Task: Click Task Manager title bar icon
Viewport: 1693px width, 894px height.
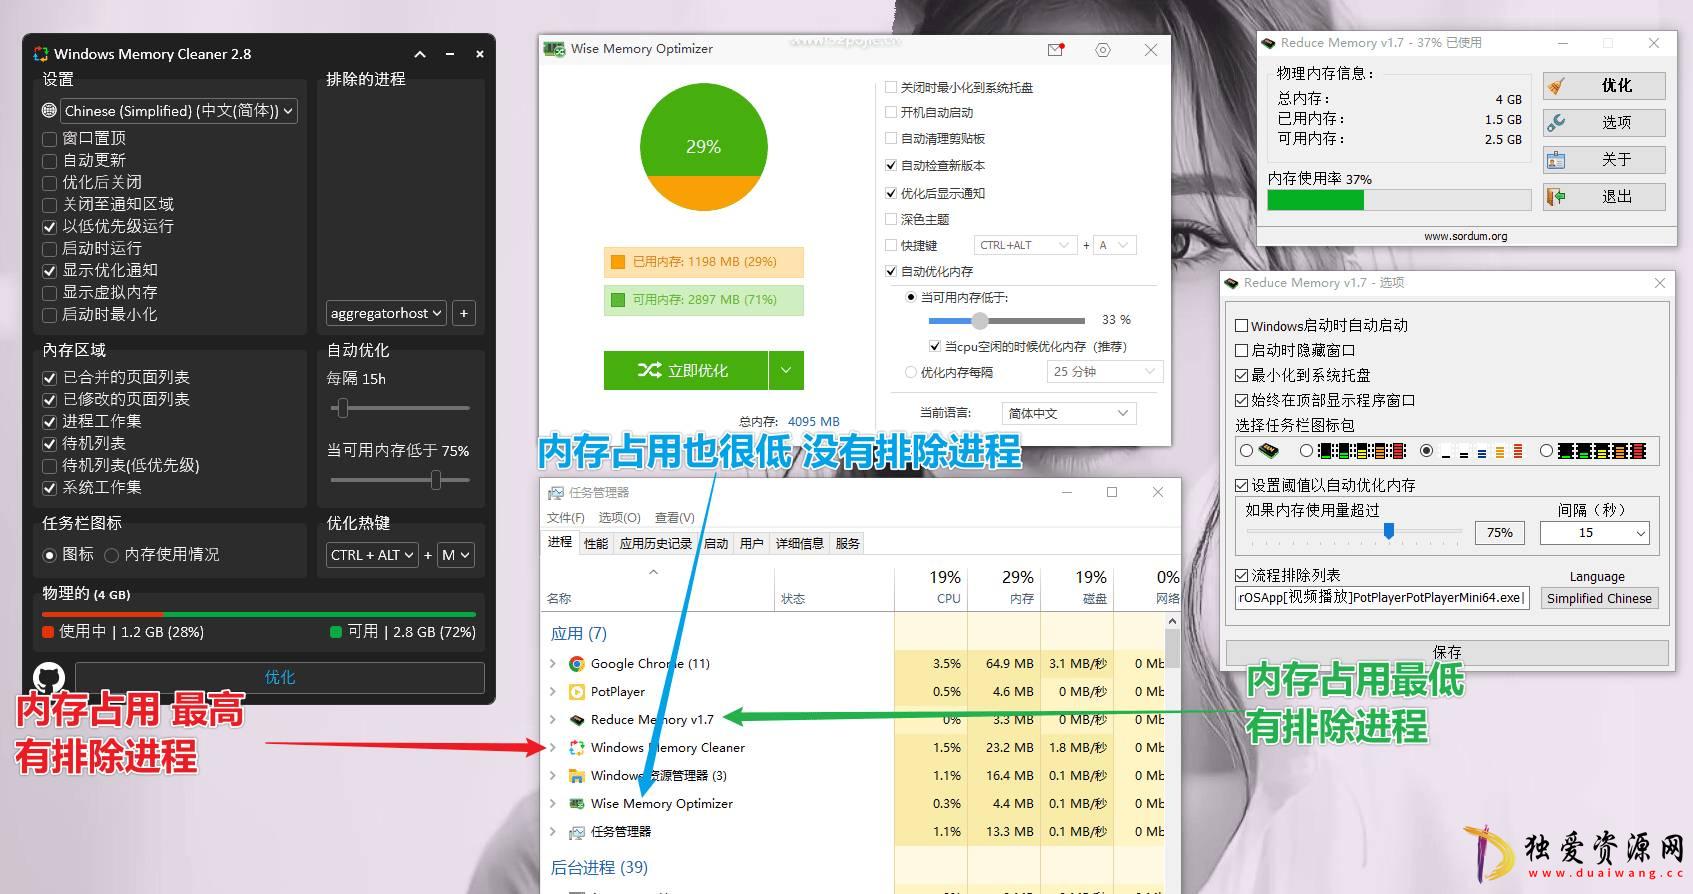Action: coord(556,493)
